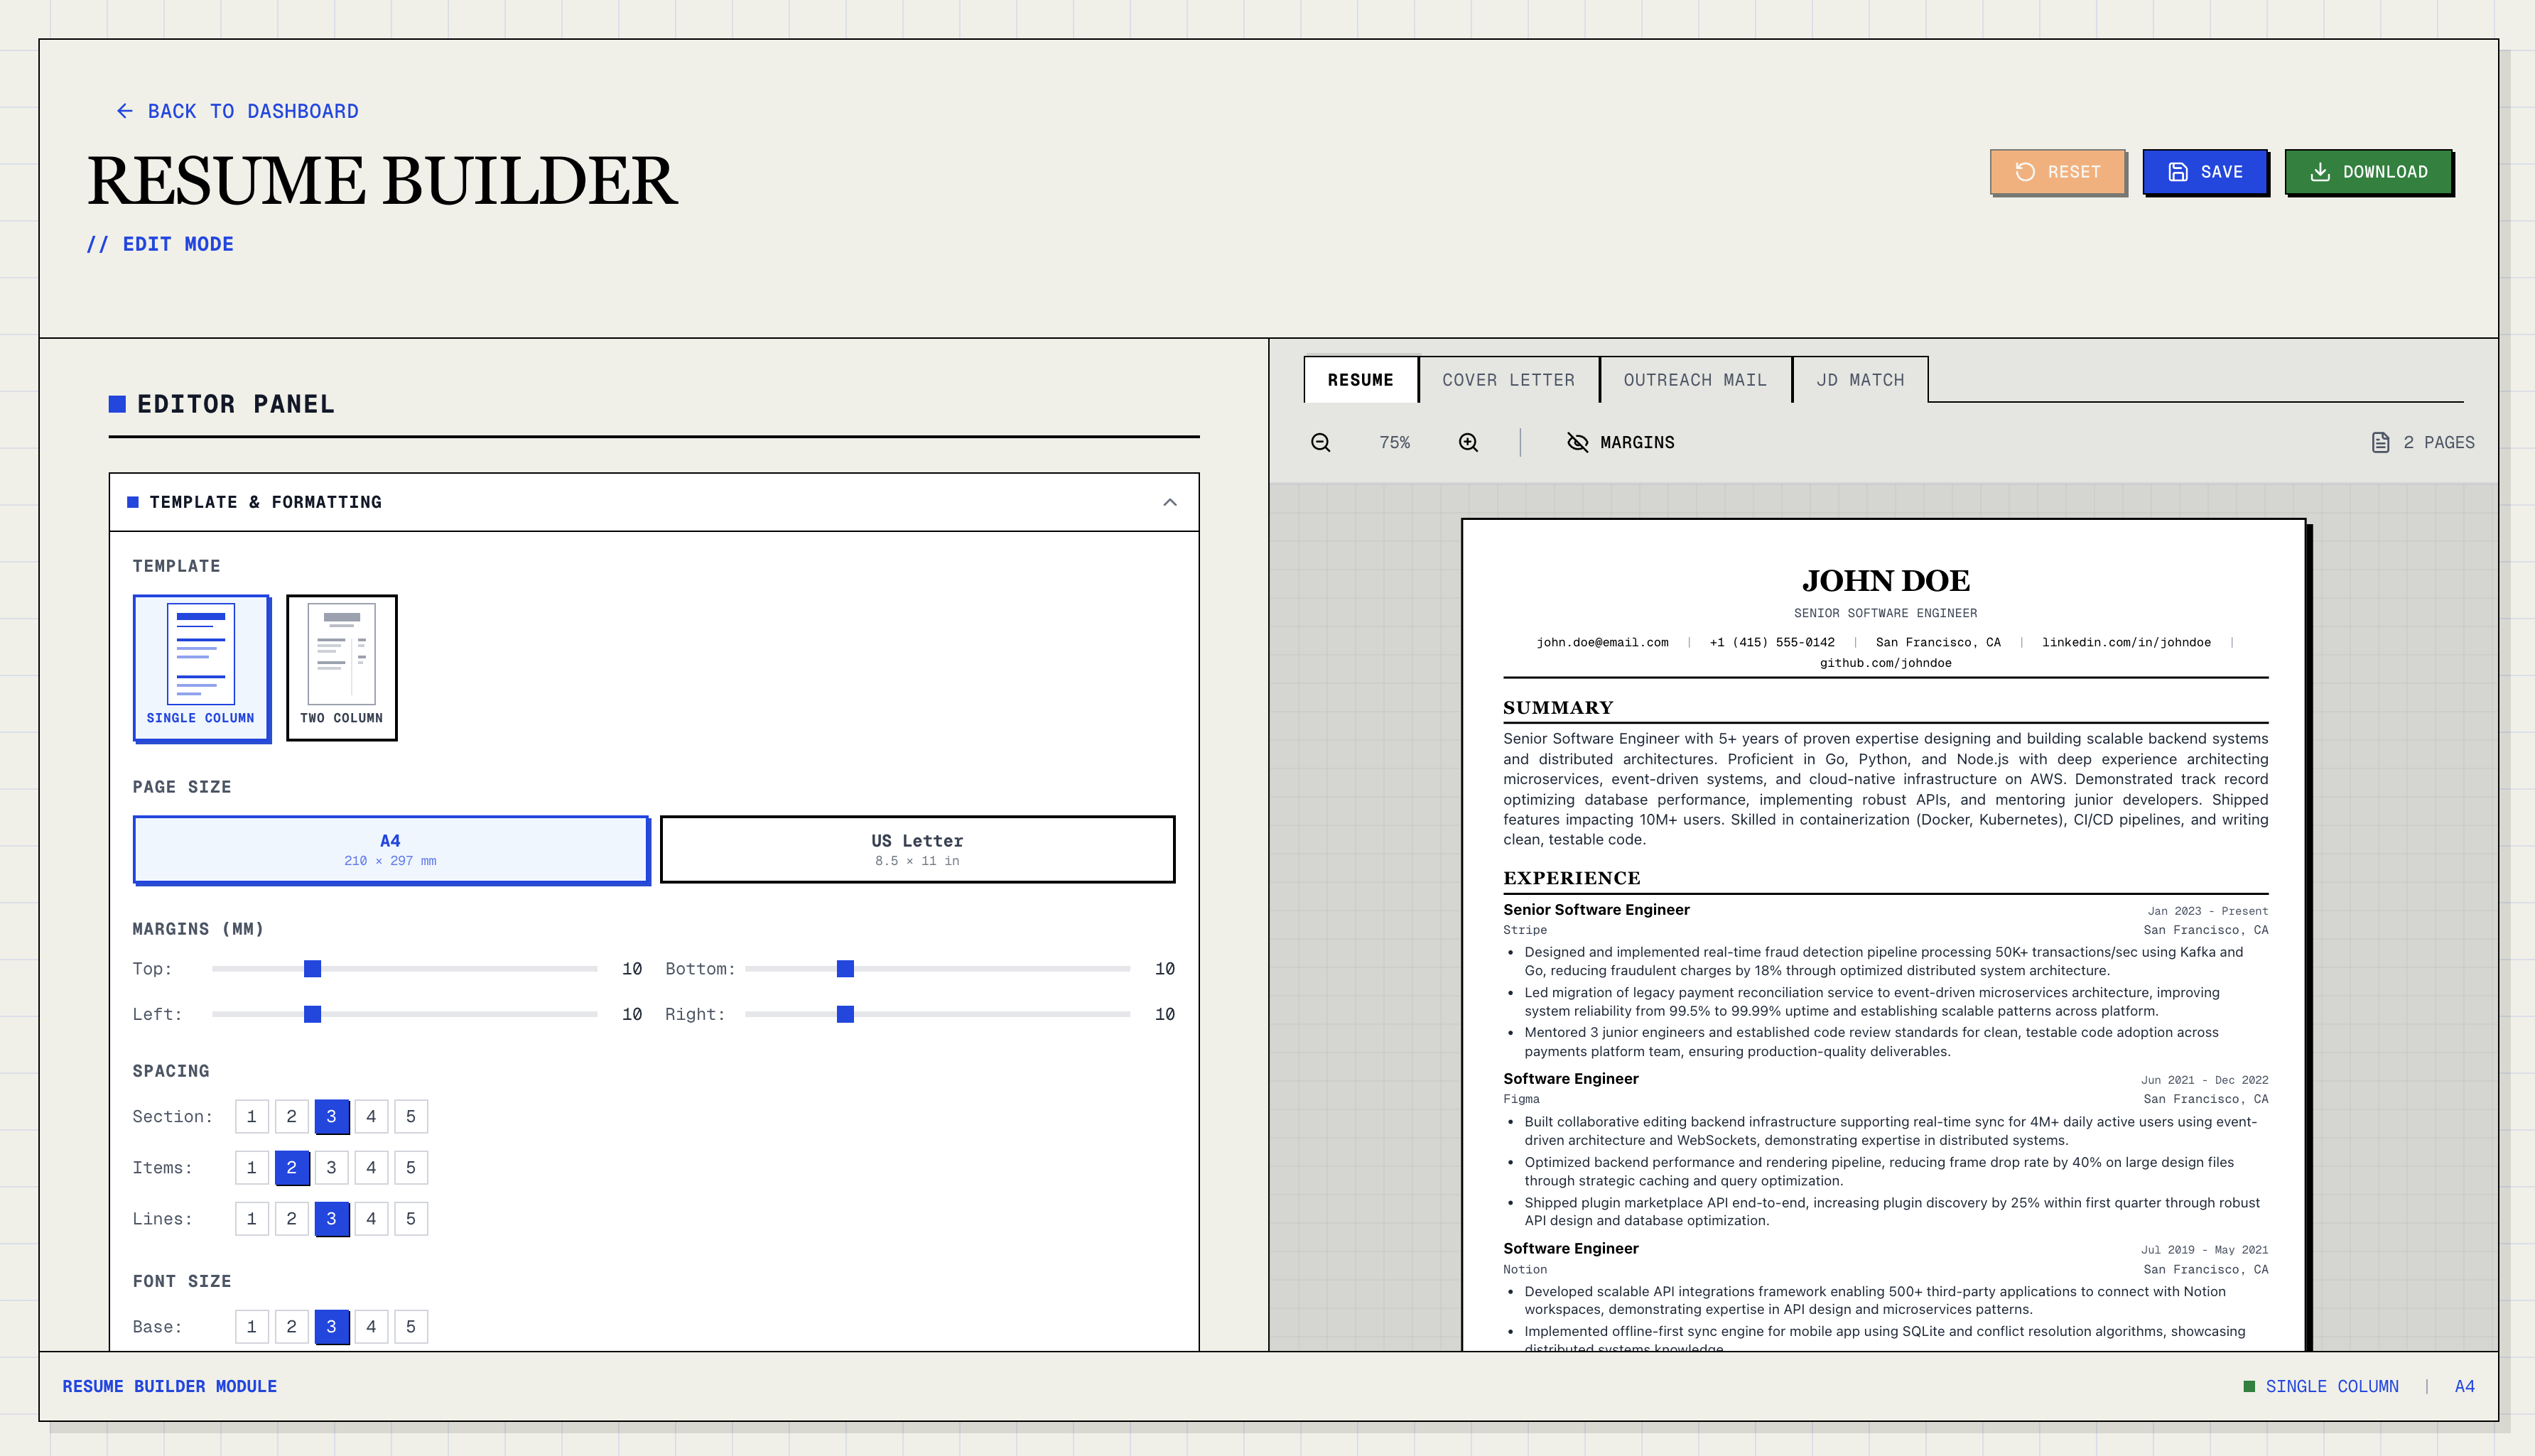The image size is (2535, 1456).
Task: Select A4 page size option
Action: point(391,849)
